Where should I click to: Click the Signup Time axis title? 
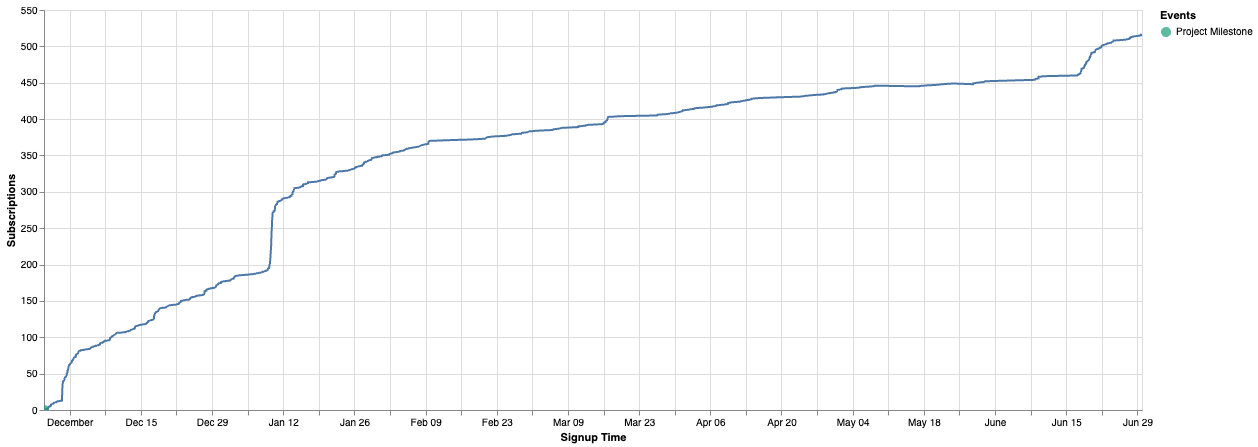coord(593,438)
